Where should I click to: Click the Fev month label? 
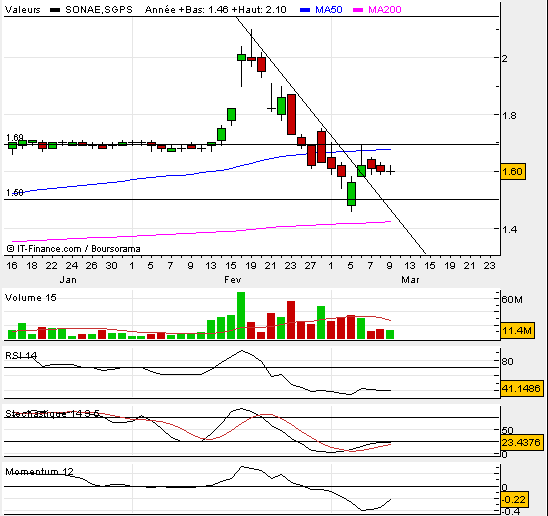coord(233,280)
